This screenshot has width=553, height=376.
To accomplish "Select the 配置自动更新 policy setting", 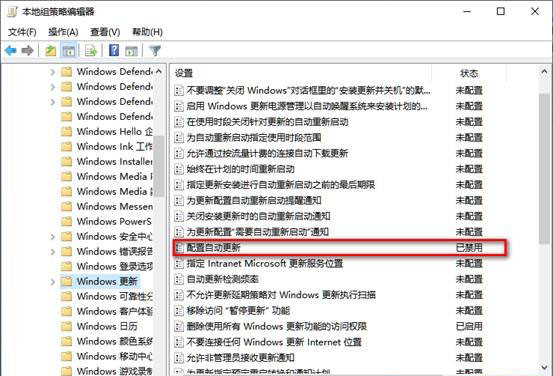I will [x=340, y=248].
